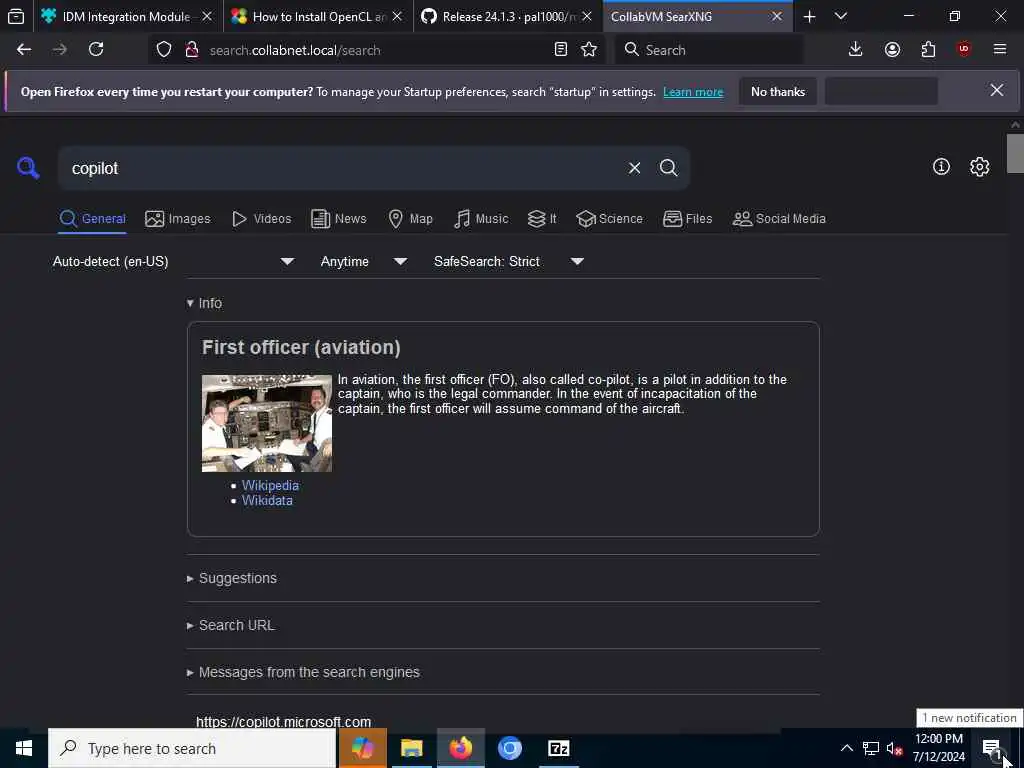1024x768 pixels.
Task: Clear the copilot query with the X icon
Action: 634,168
